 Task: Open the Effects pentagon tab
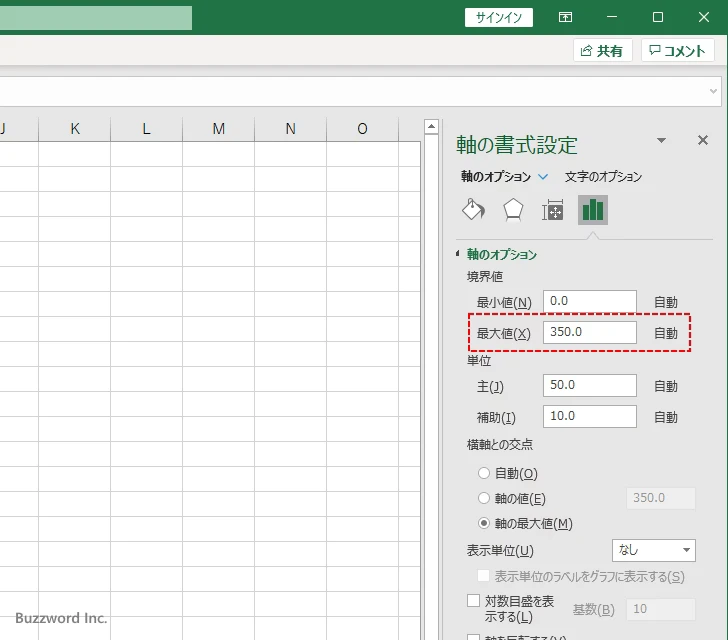point(513,210)
